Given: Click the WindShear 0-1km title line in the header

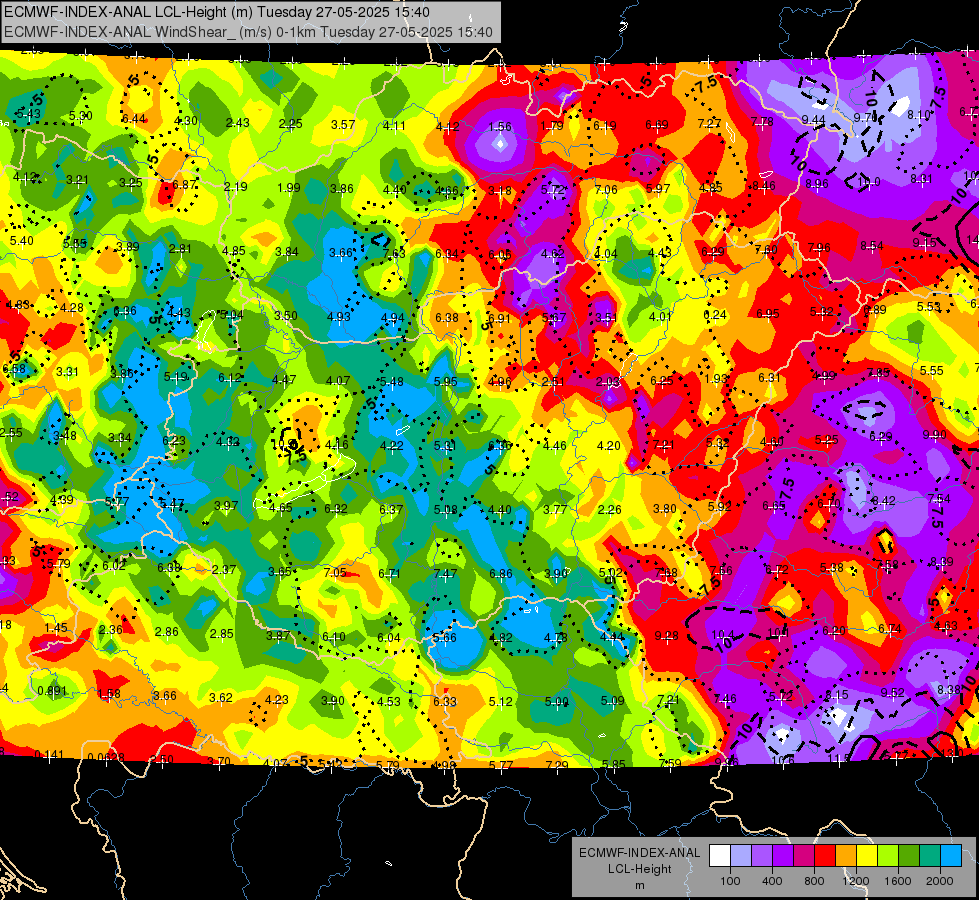Looking at the screenshot, I should click(248, 32).
